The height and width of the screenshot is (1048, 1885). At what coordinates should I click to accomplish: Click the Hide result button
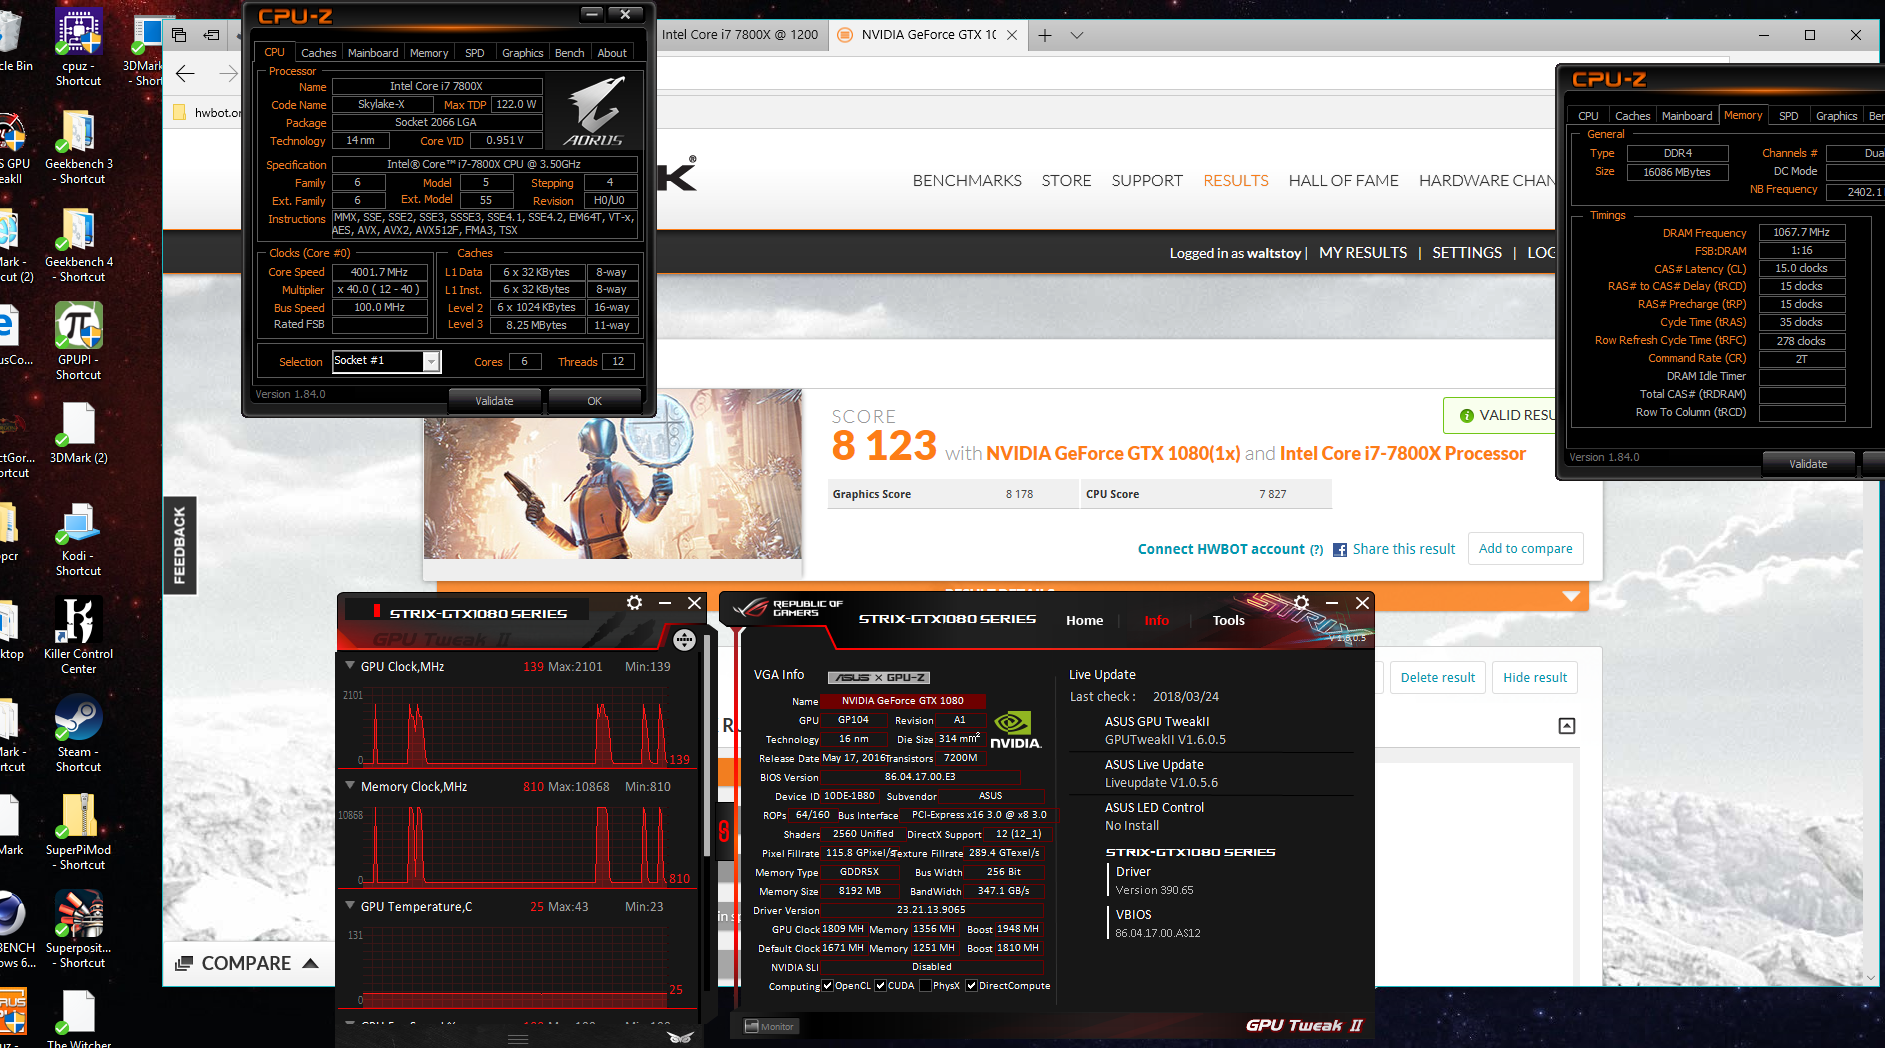pyautogui.click(x=1535, y=677)
